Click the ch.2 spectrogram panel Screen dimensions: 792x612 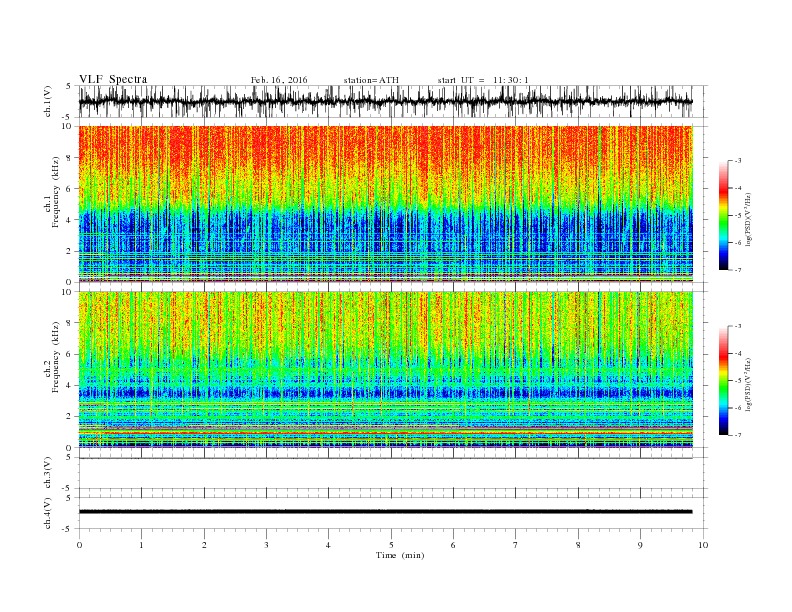click(x=385, y=369)
